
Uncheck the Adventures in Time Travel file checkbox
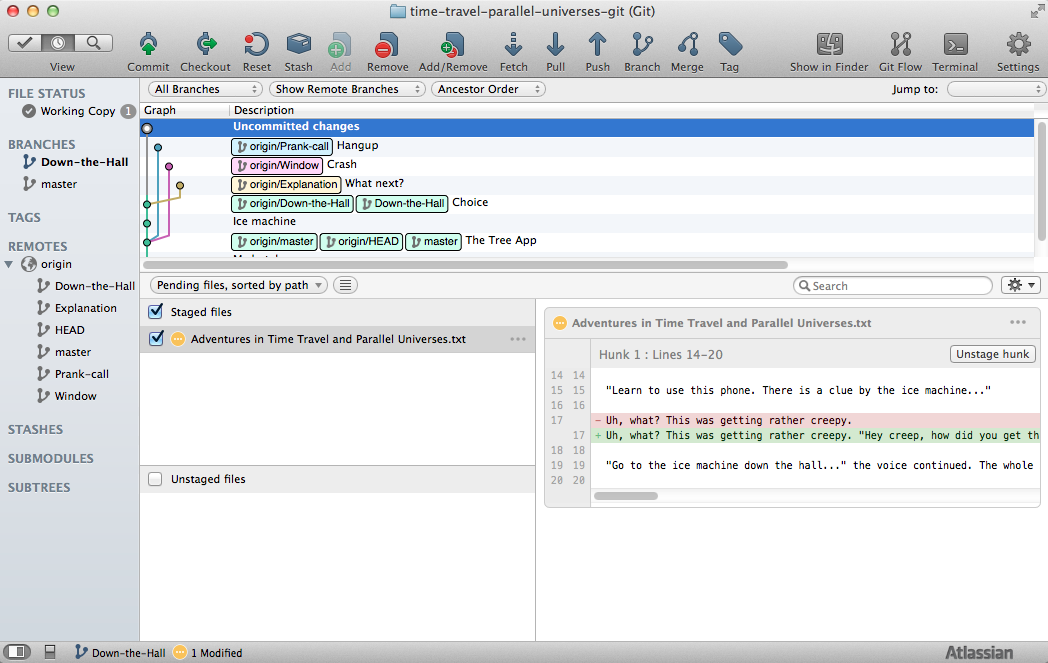156,339
